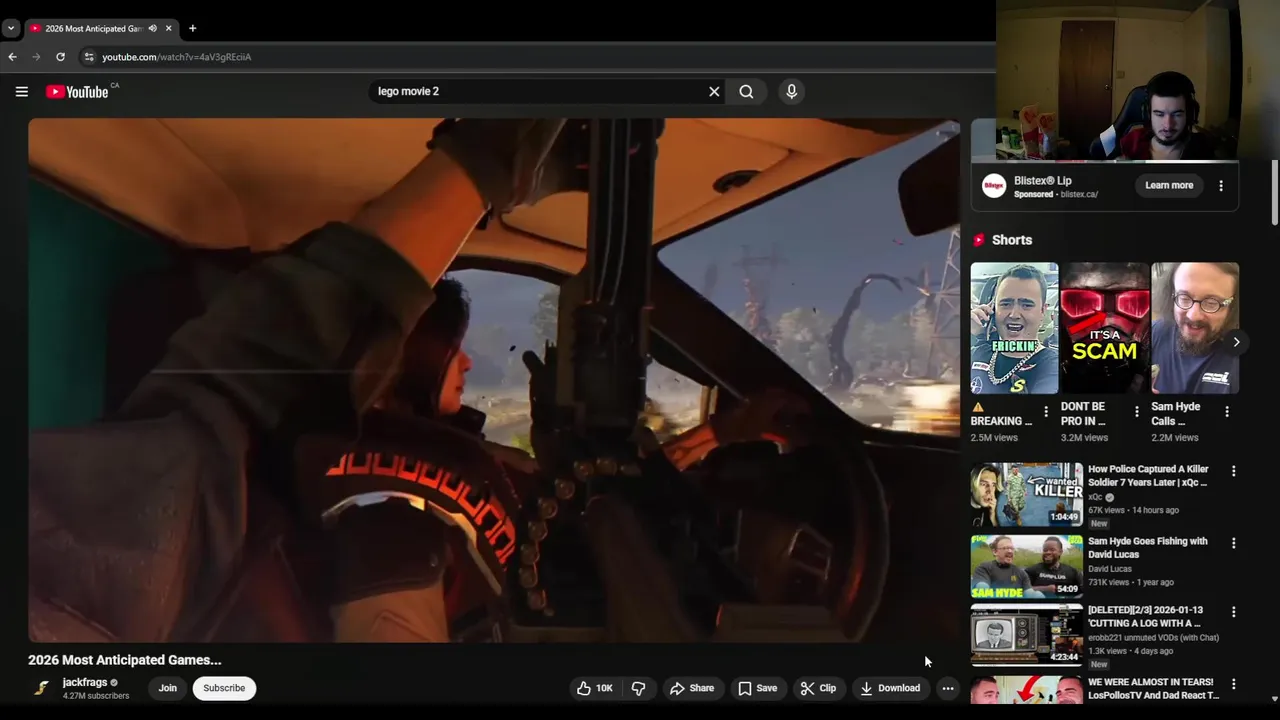1280x720 pixels.
Task: Open options for WE WERE ALMOST IN TEARS
Action: [x=1233, y=684]
